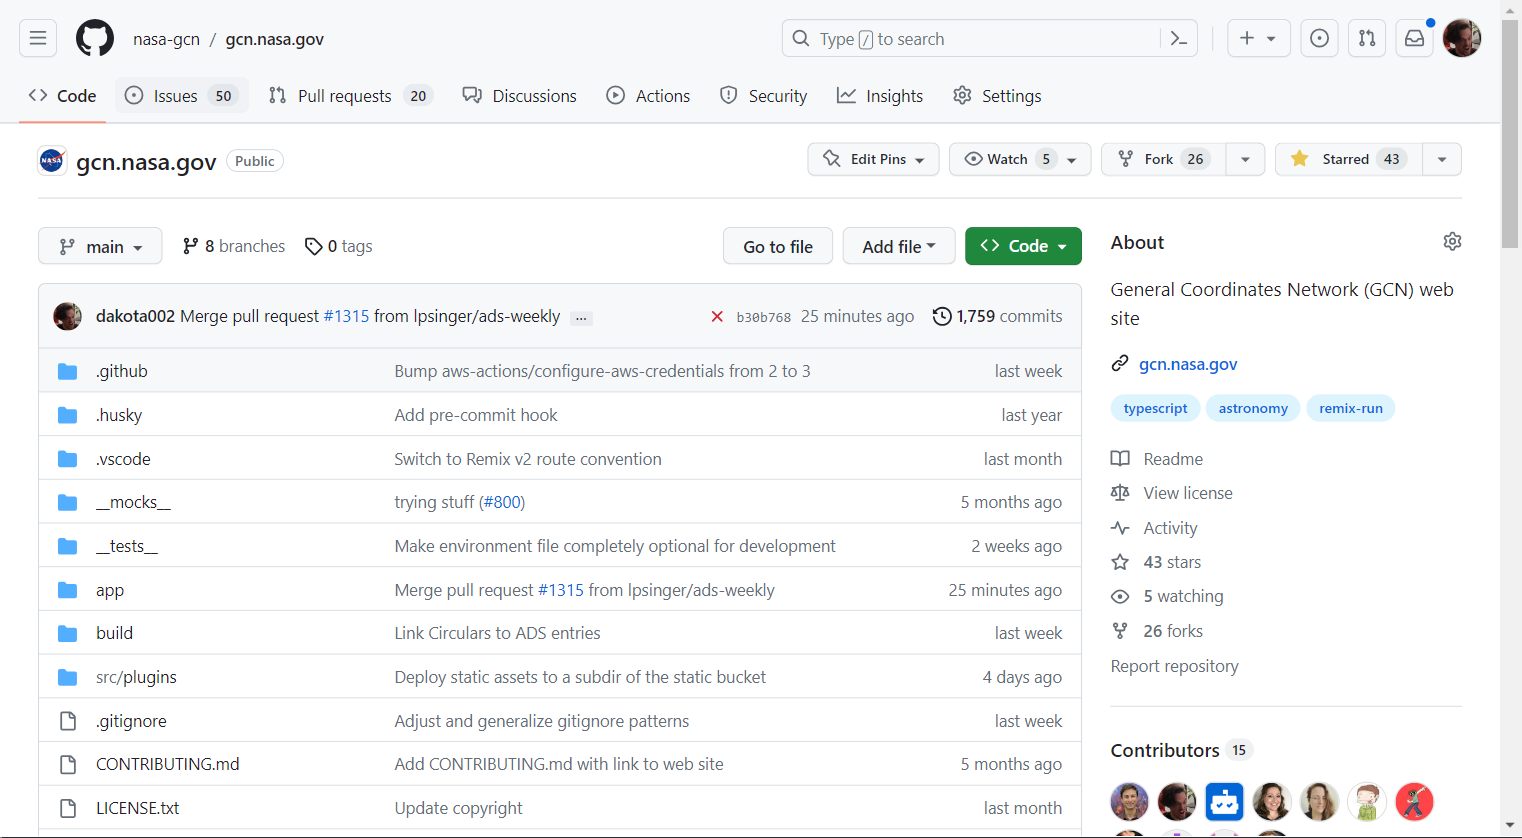Image resolution: width=1522 pixels, height=838 pixels.
Task: Select the astronomy topic tag
Action: tap(1253, 408)
